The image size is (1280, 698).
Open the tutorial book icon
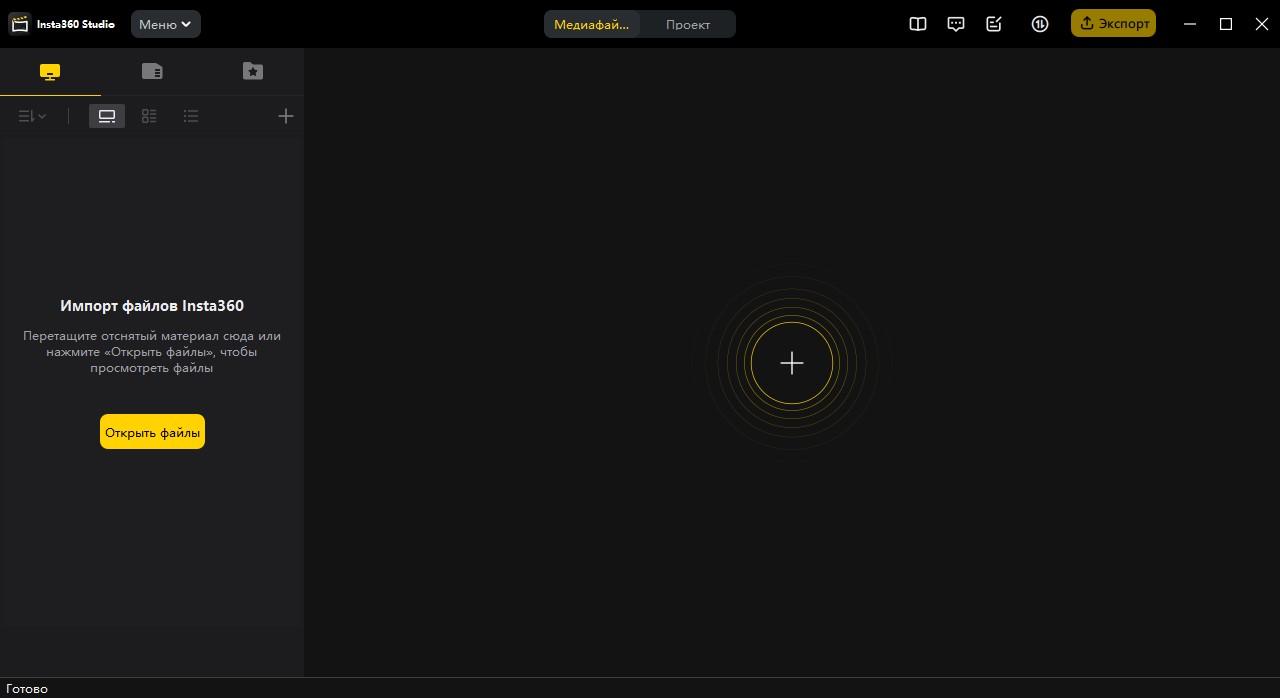point(917,24)
